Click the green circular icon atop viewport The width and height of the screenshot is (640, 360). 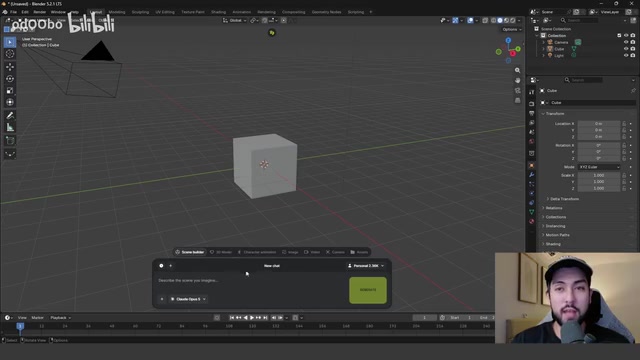point(272,33)
